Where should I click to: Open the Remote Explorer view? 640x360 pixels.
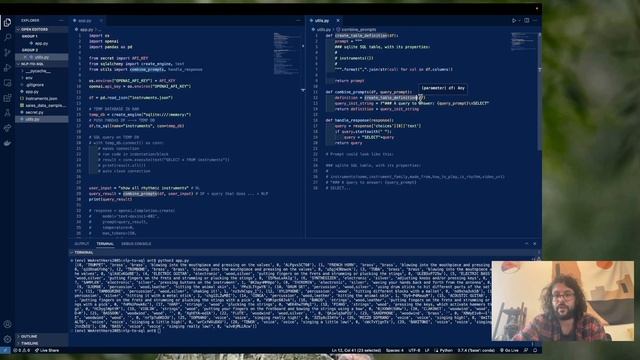point(7,83)
